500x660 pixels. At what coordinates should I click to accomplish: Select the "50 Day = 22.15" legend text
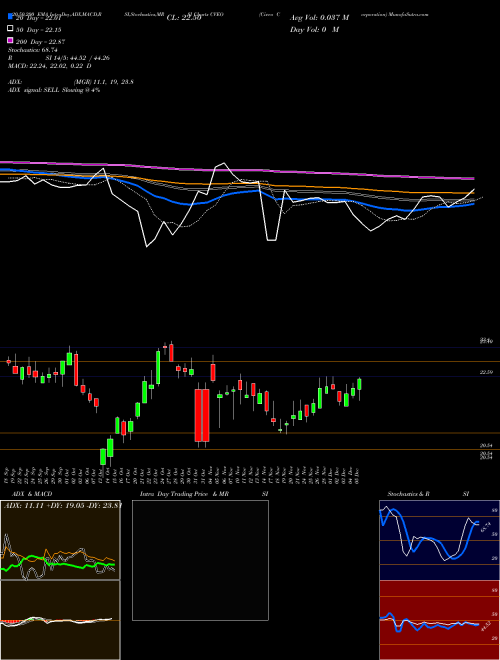(x=38, y=29)
